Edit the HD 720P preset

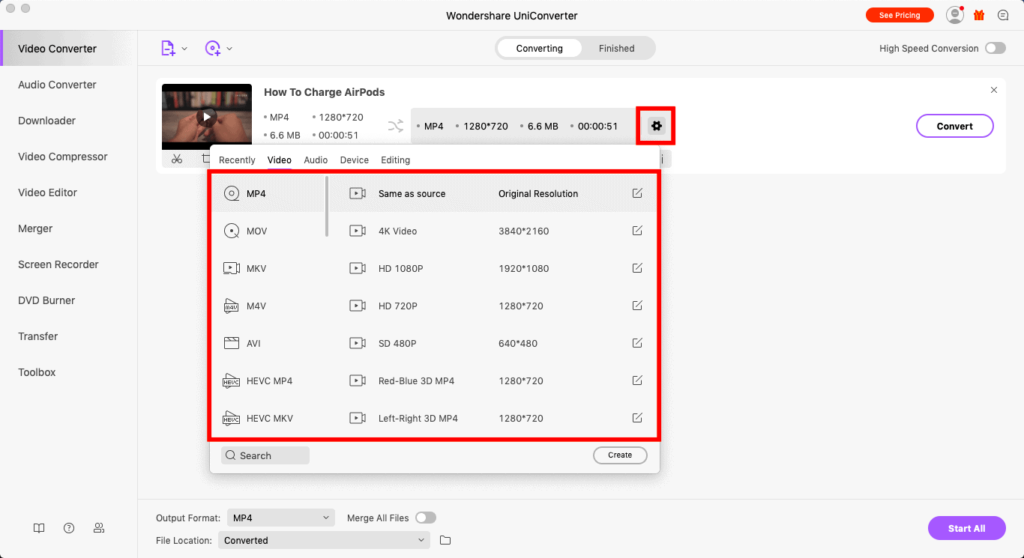pyautogui.click(x=637, y=305)
